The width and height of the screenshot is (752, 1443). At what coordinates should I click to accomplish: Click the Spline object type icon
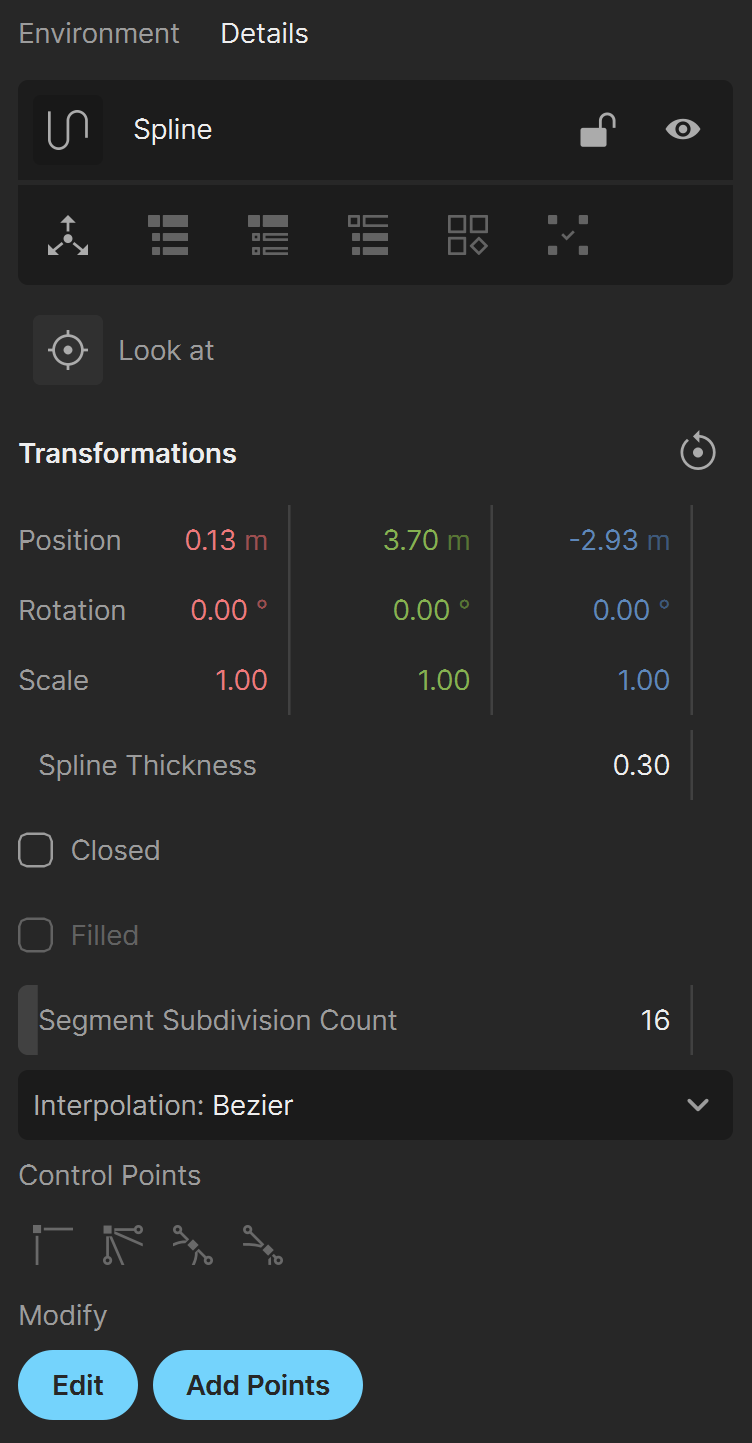(x=68, y=130)
